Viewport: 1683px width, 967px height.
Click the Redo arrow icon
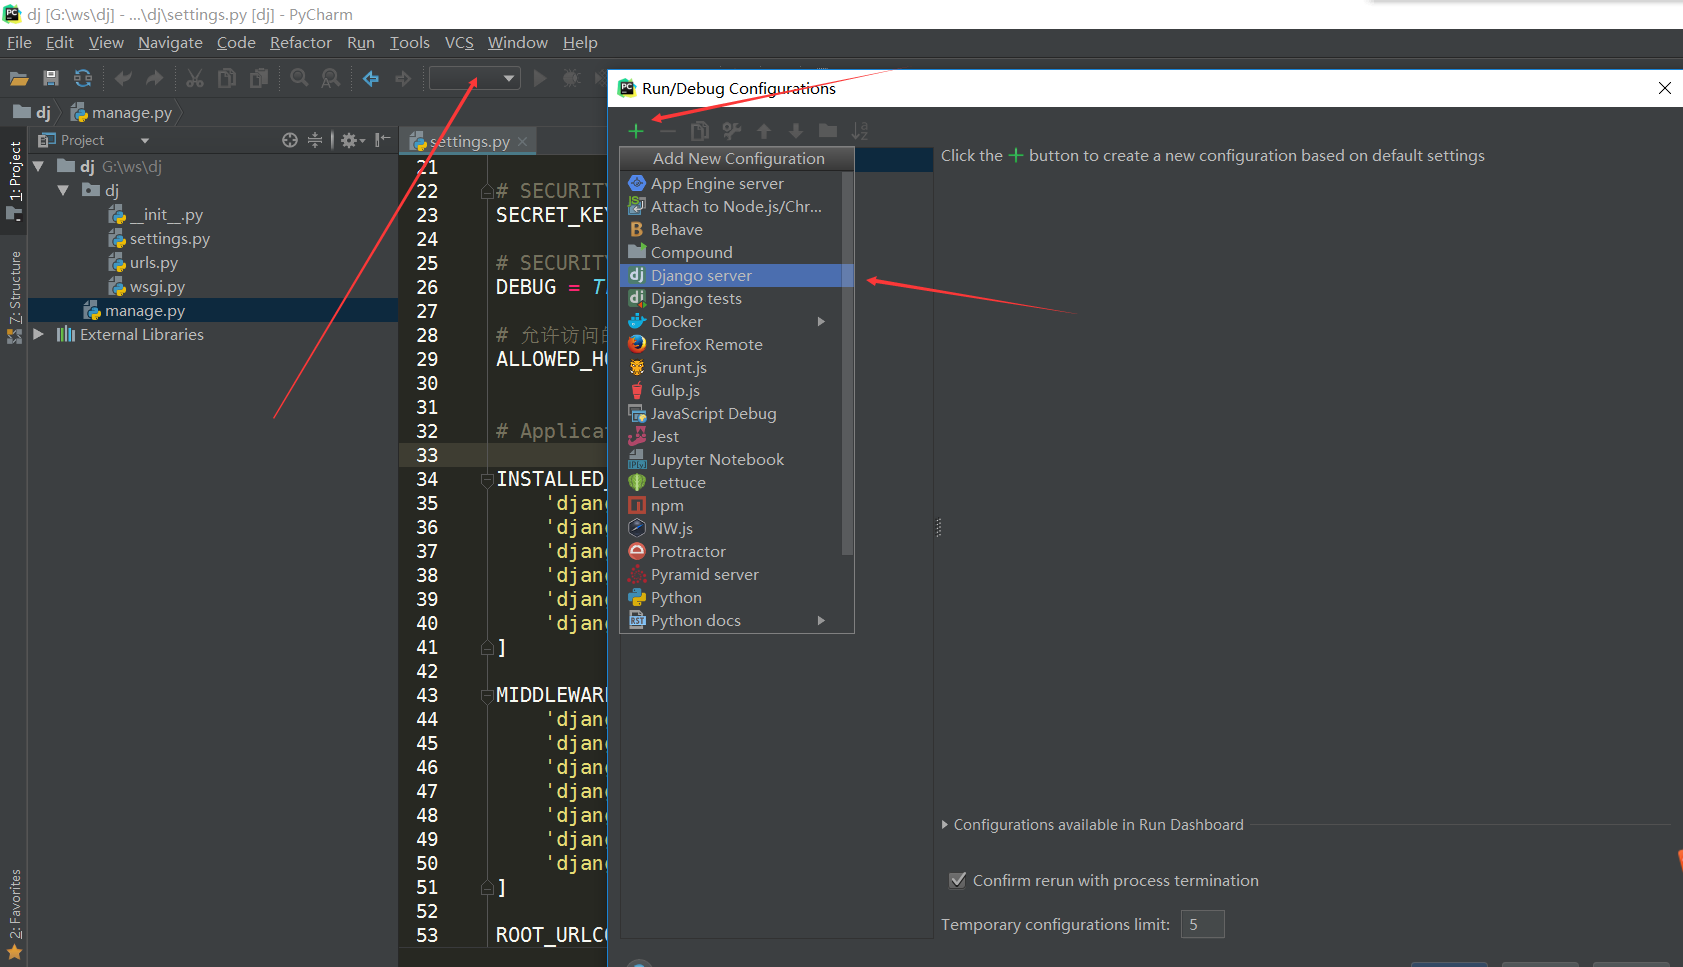tap(155, 78)
